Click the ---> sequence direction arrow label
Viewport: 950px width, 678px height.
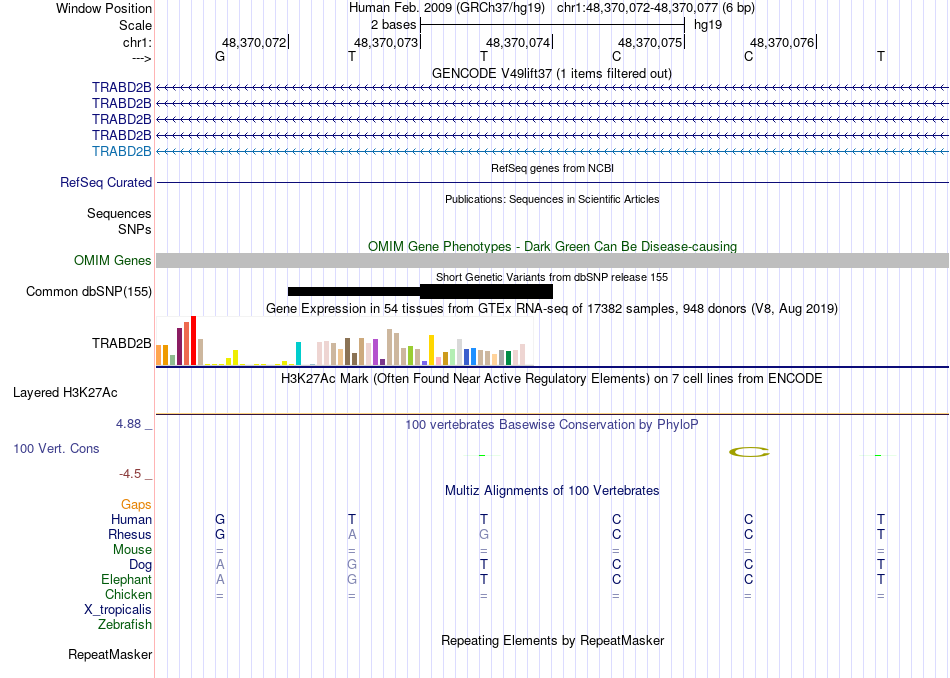pyautogui.click(x=141, y=58)
